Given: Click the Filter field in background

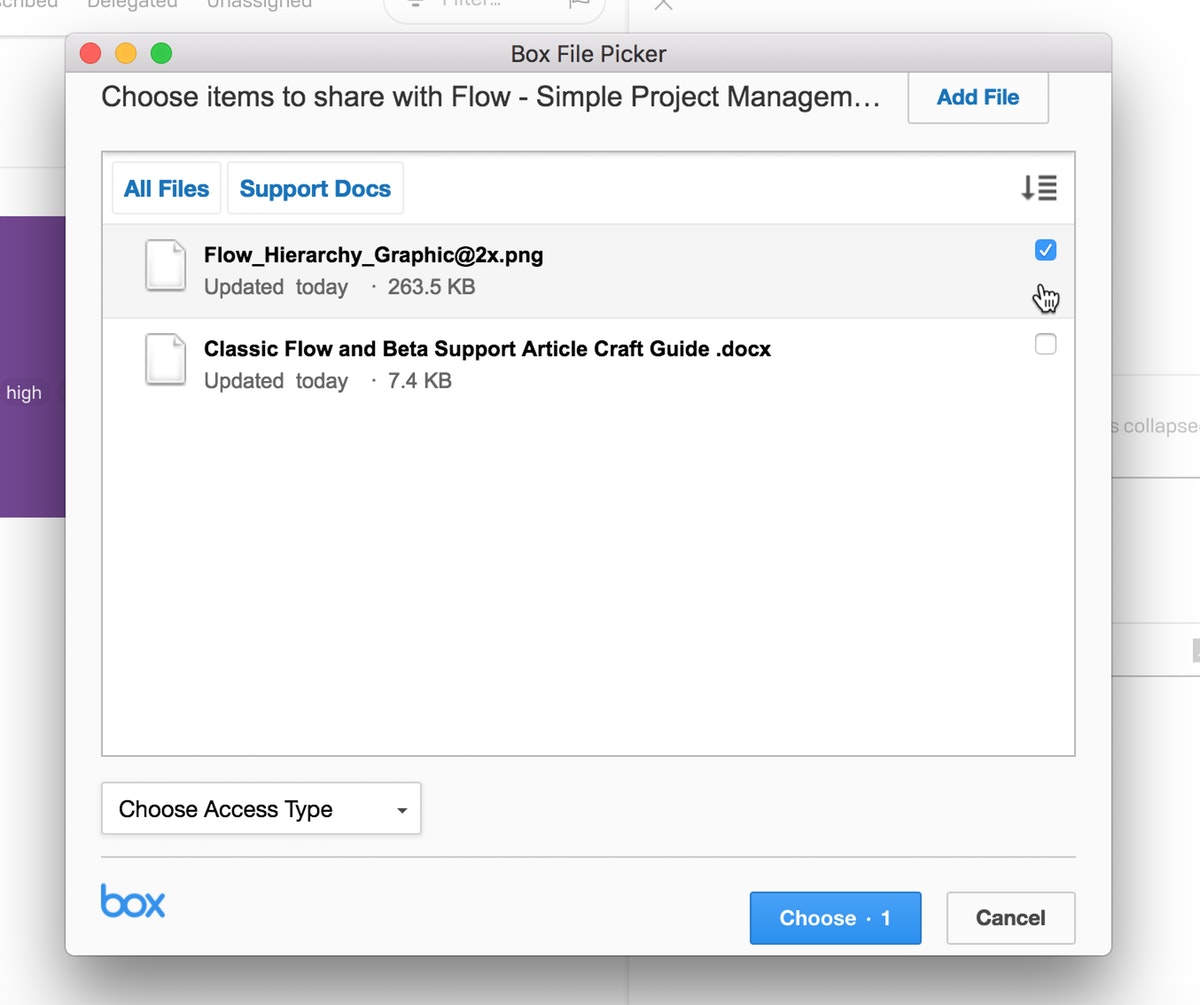Looking at the screenshot, I should [494, 6].
